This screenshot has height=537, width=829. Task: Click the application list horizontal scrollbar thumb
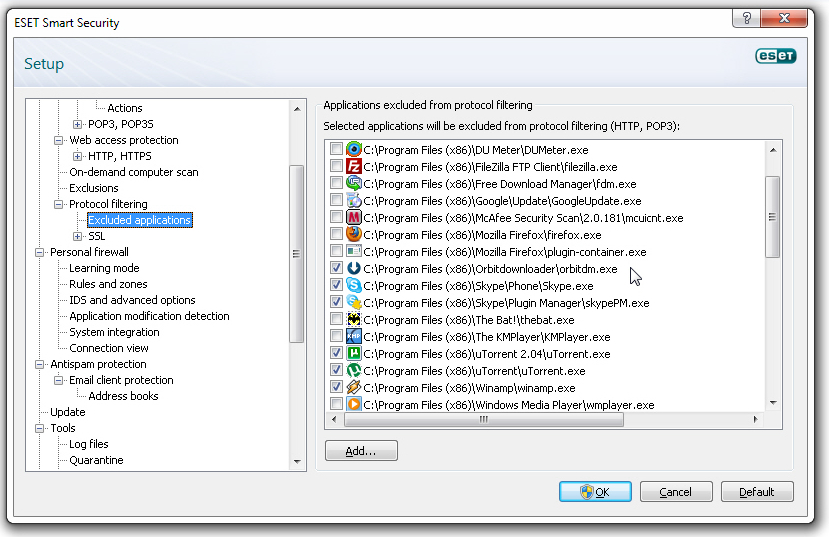pos(484,420)
